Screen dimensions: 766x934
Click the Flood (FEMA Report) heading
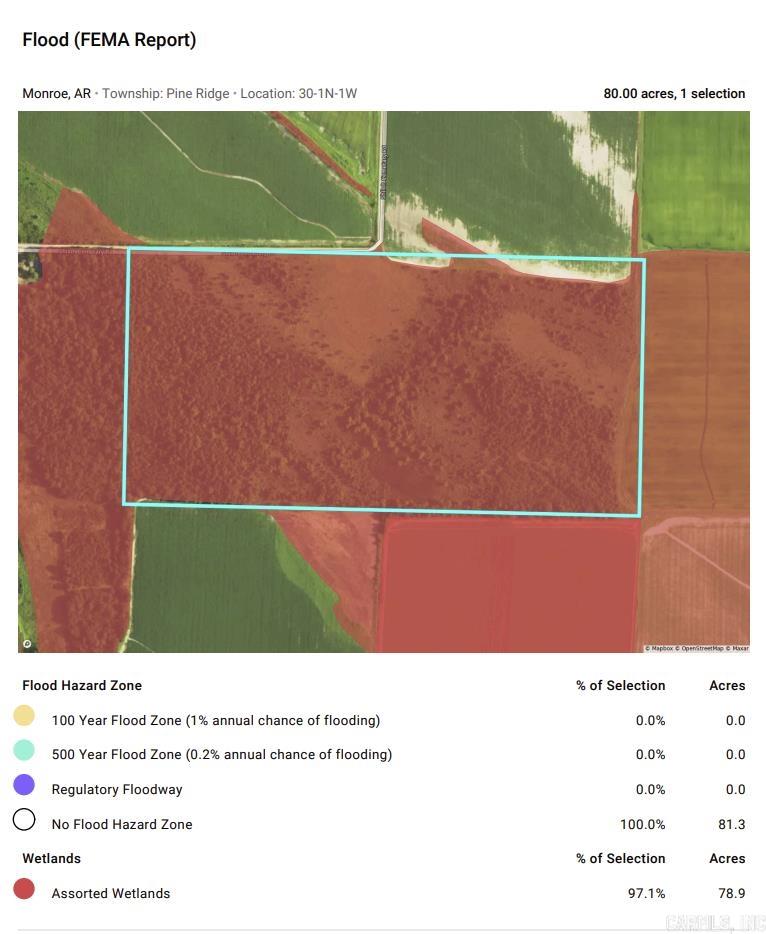coord(109,40)
